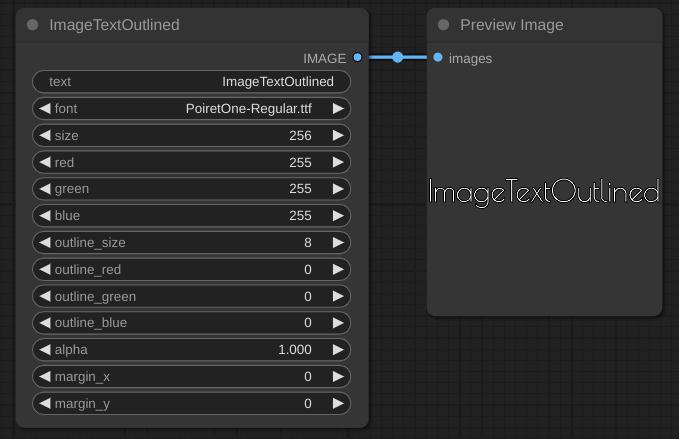This screenshot has height=439, width=679.
Task: Switch to the next font with right arrow
Action: [338, 108]
